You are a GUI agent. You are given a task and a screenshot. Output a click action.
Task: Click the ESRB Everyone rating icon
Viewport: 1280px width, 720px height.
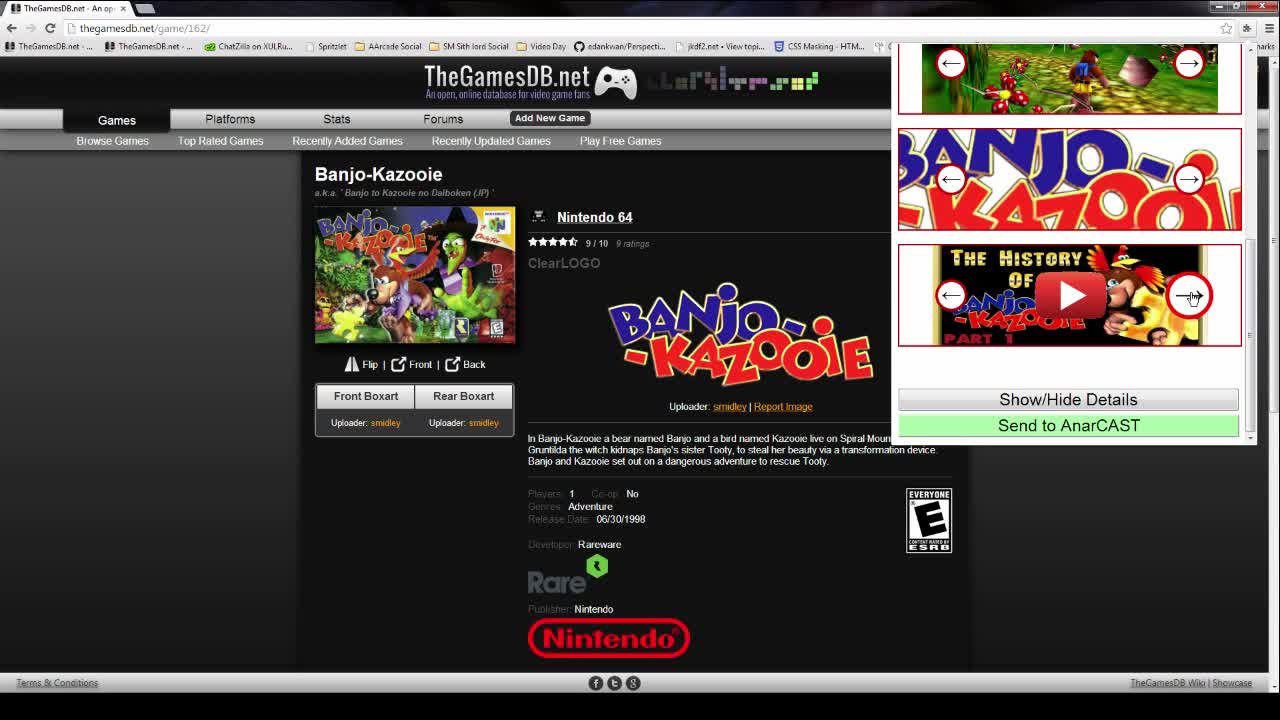[x=929, y=520]
